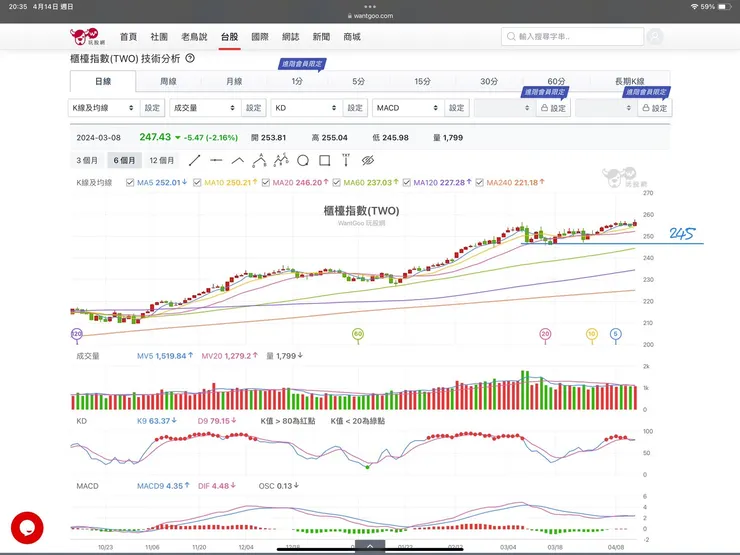Open the 網誌 menu item
Image resolution: width=740 pixels, height=555 pixels.
[x=290, y=37]
